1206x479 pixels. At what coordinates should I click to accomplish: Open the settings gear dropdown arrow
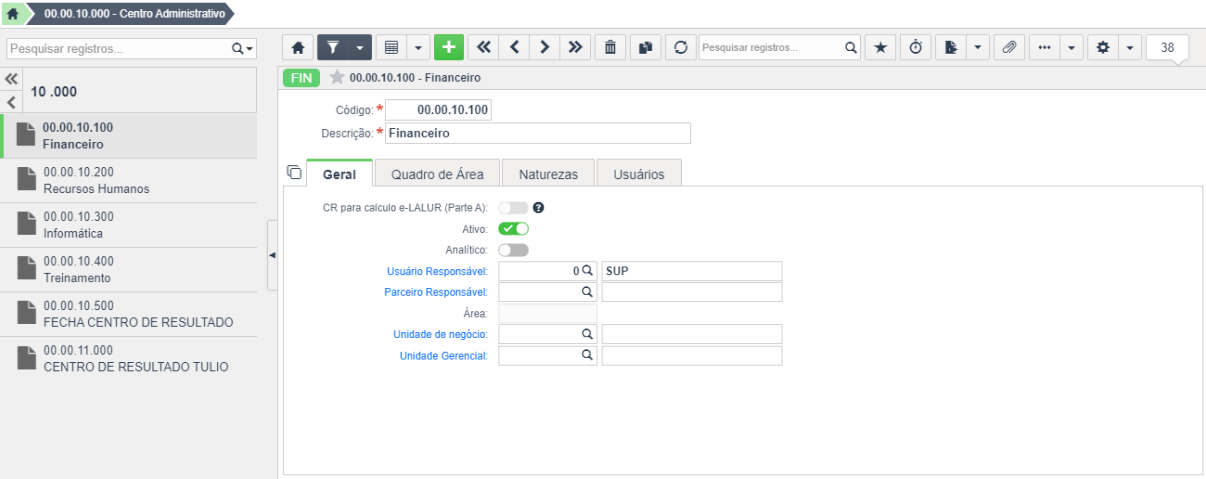click(x=1130, y=47)
